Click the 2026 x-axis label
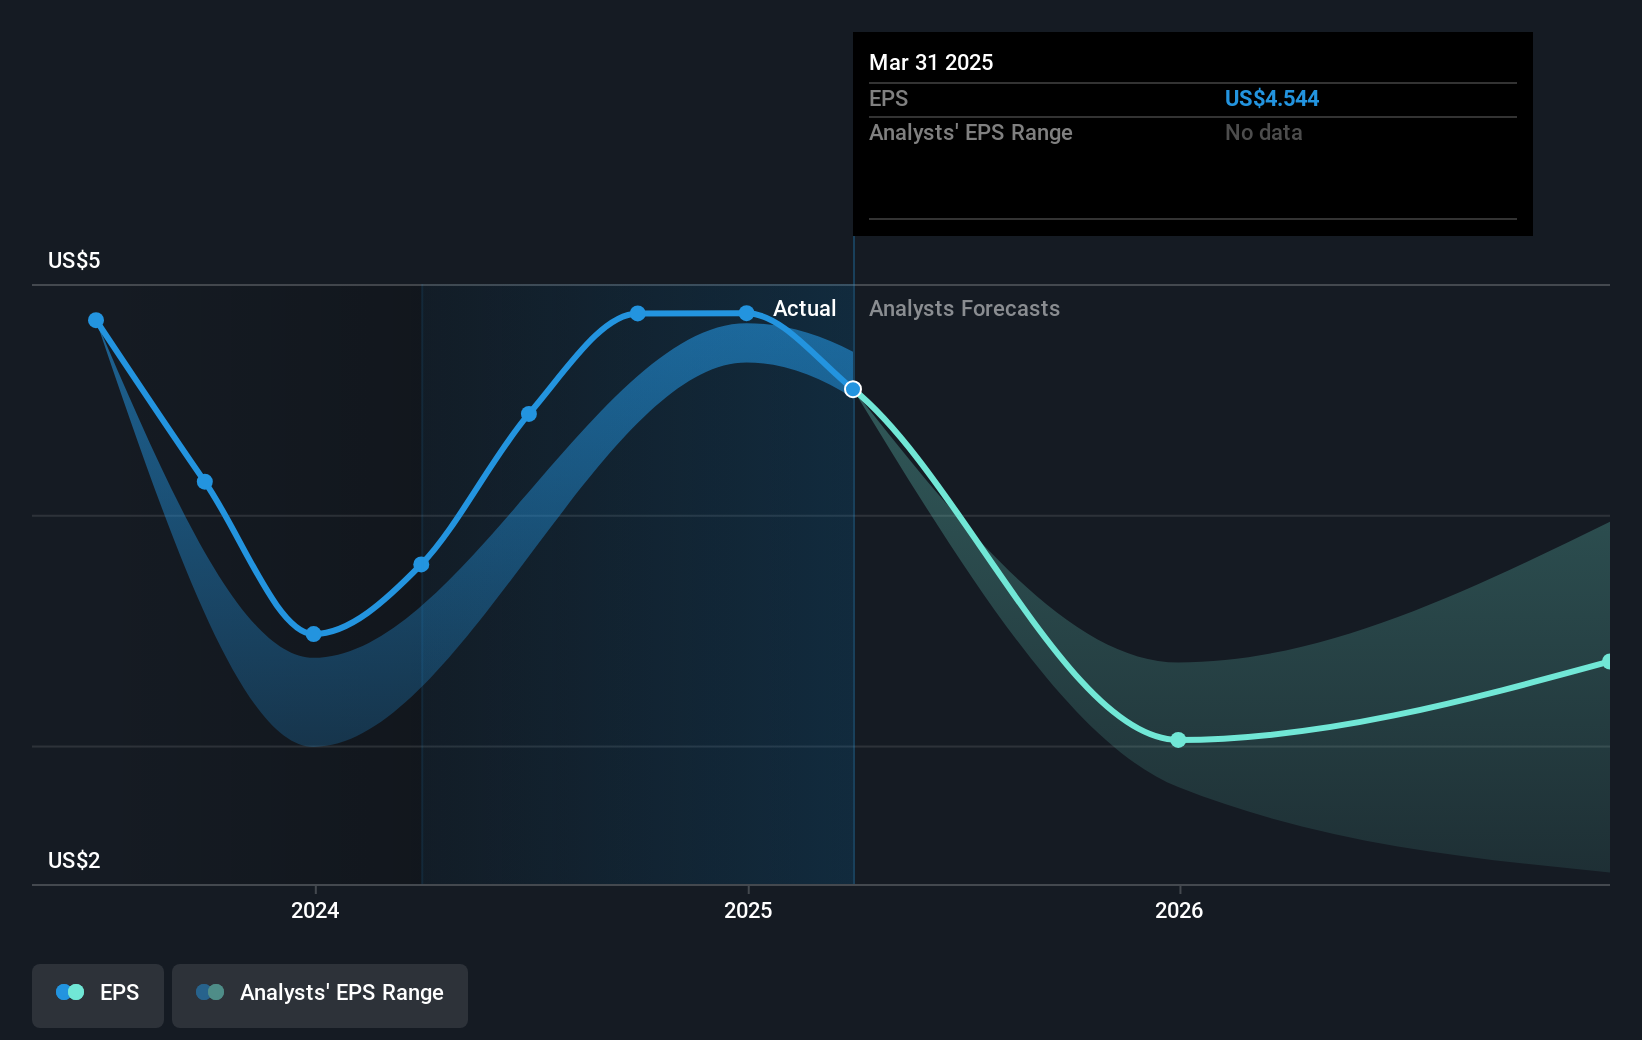 1179,910
